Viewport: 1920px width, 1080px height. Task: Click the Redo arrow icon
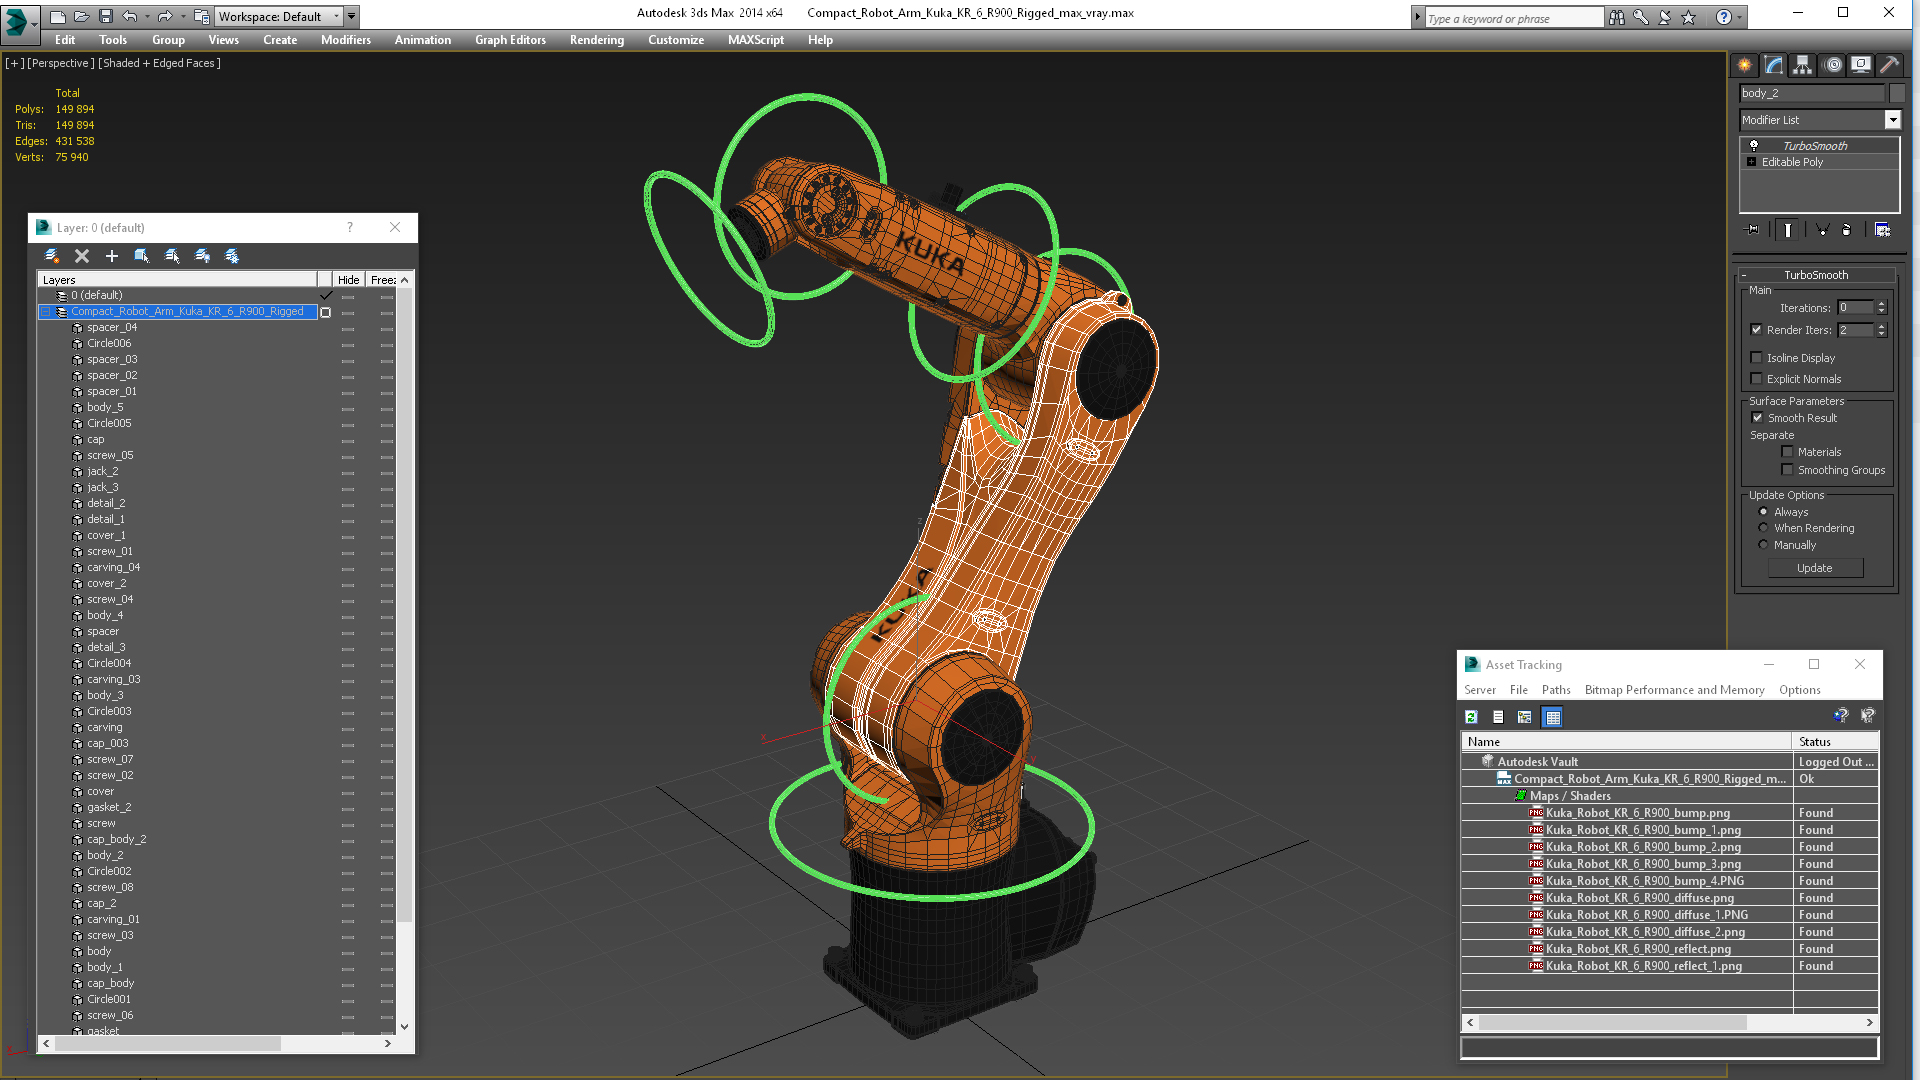(164, 16)
